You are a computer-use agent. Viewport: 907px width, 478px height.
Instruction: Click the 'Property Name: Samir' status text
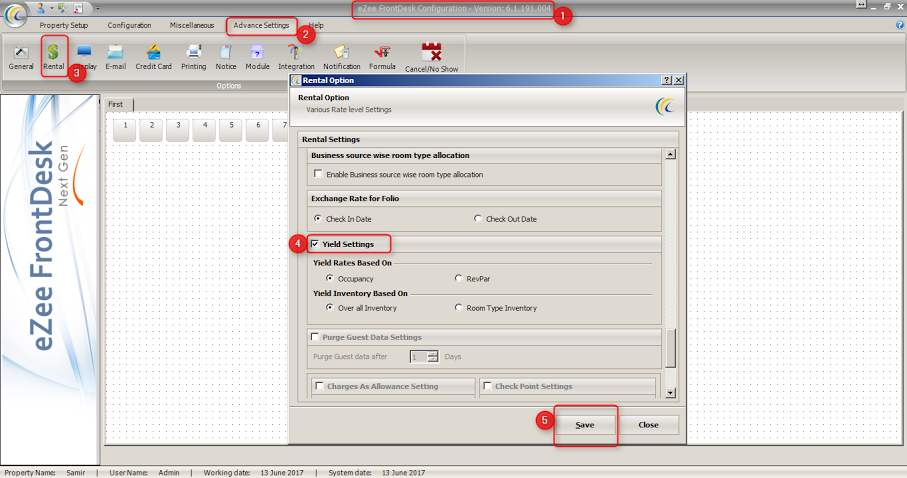(x=45, y=473)
